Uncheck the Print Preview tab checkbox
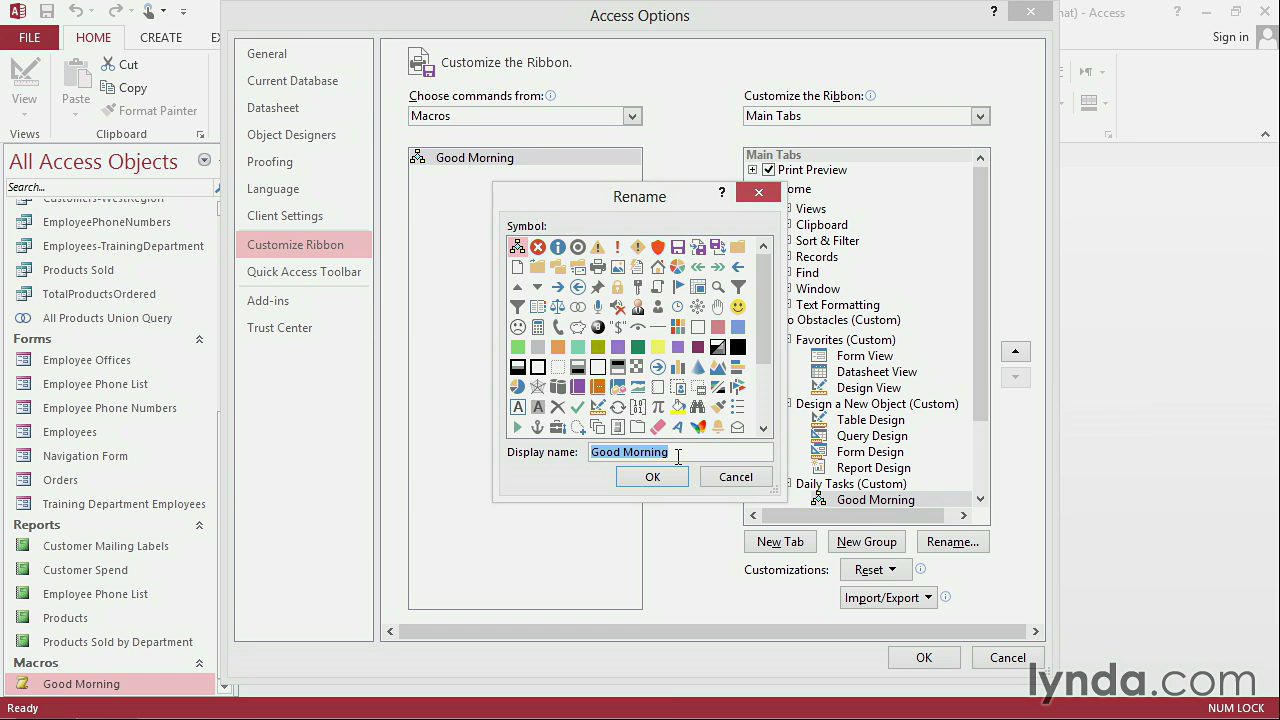 tap(769, 170)
